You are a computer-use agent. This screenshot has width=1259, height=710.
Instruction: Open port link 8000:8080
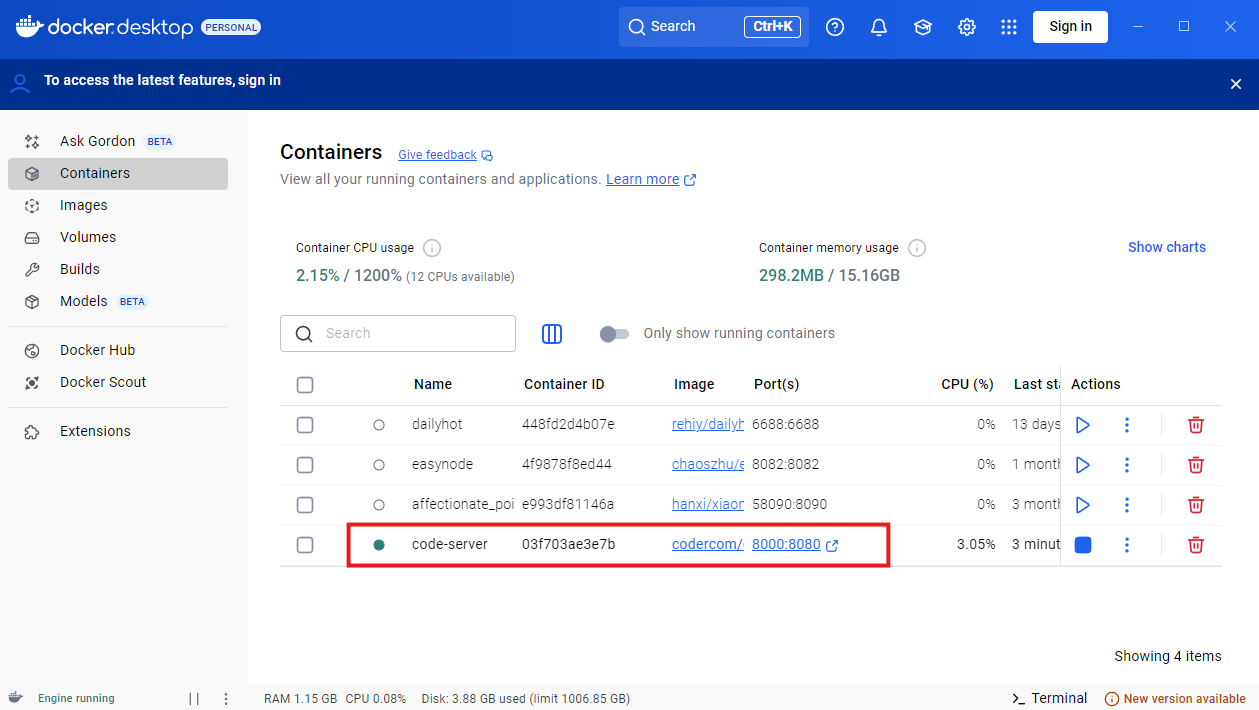(x=786, y=545)
